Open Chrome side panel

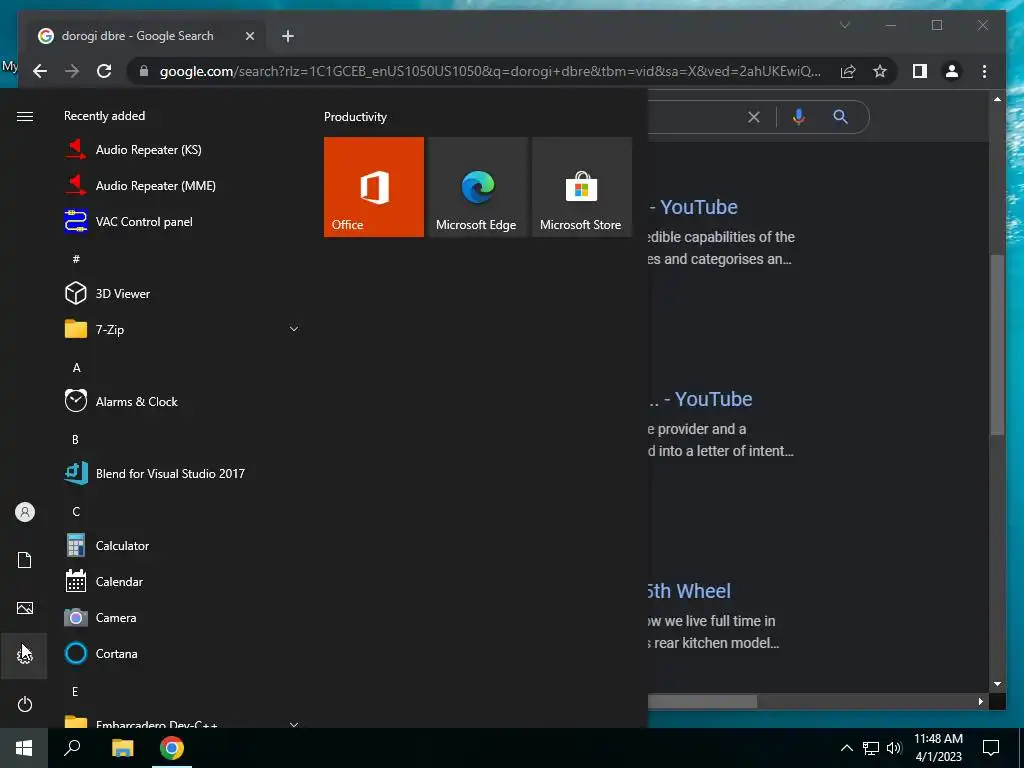(920, 71)
